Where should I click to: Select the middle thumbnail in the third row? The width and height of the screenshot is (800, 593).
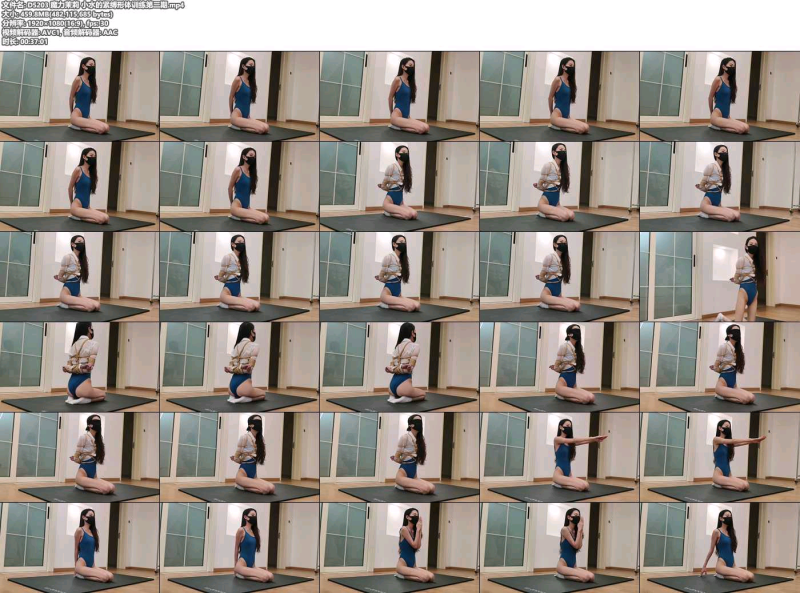coord(399,277)
